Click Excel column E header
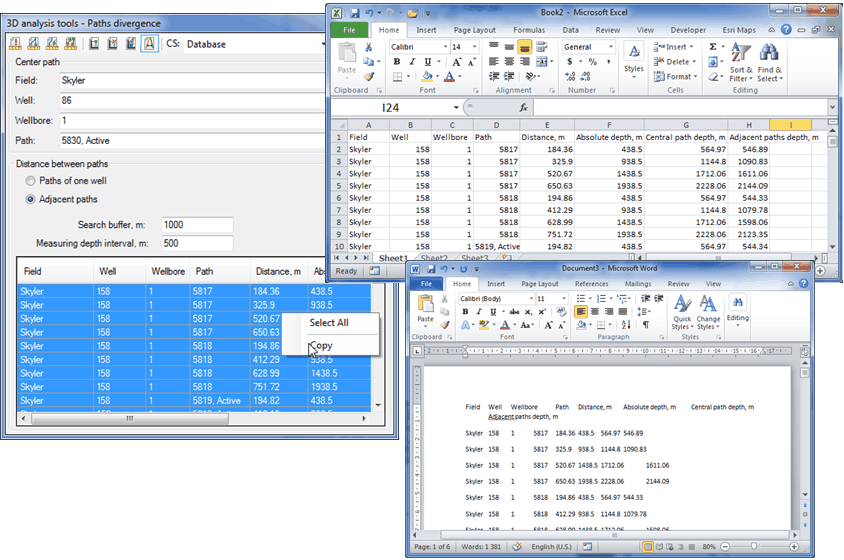 point(547,125)
